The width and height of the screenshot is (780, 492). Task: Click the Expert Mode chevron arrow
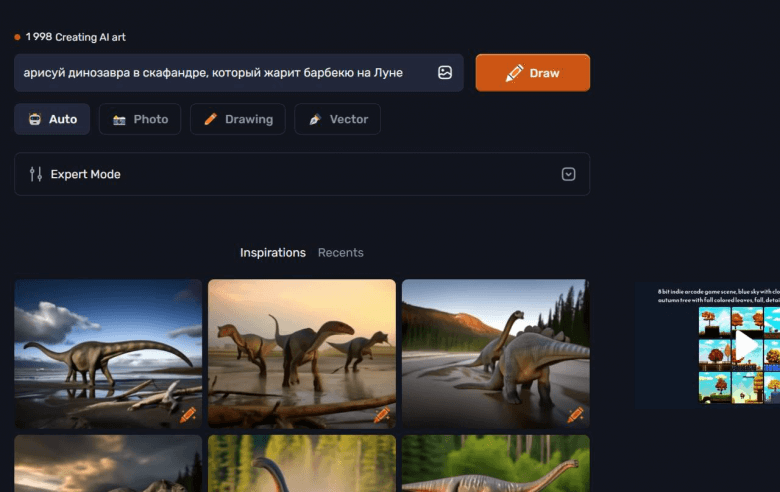click(568, 174)
